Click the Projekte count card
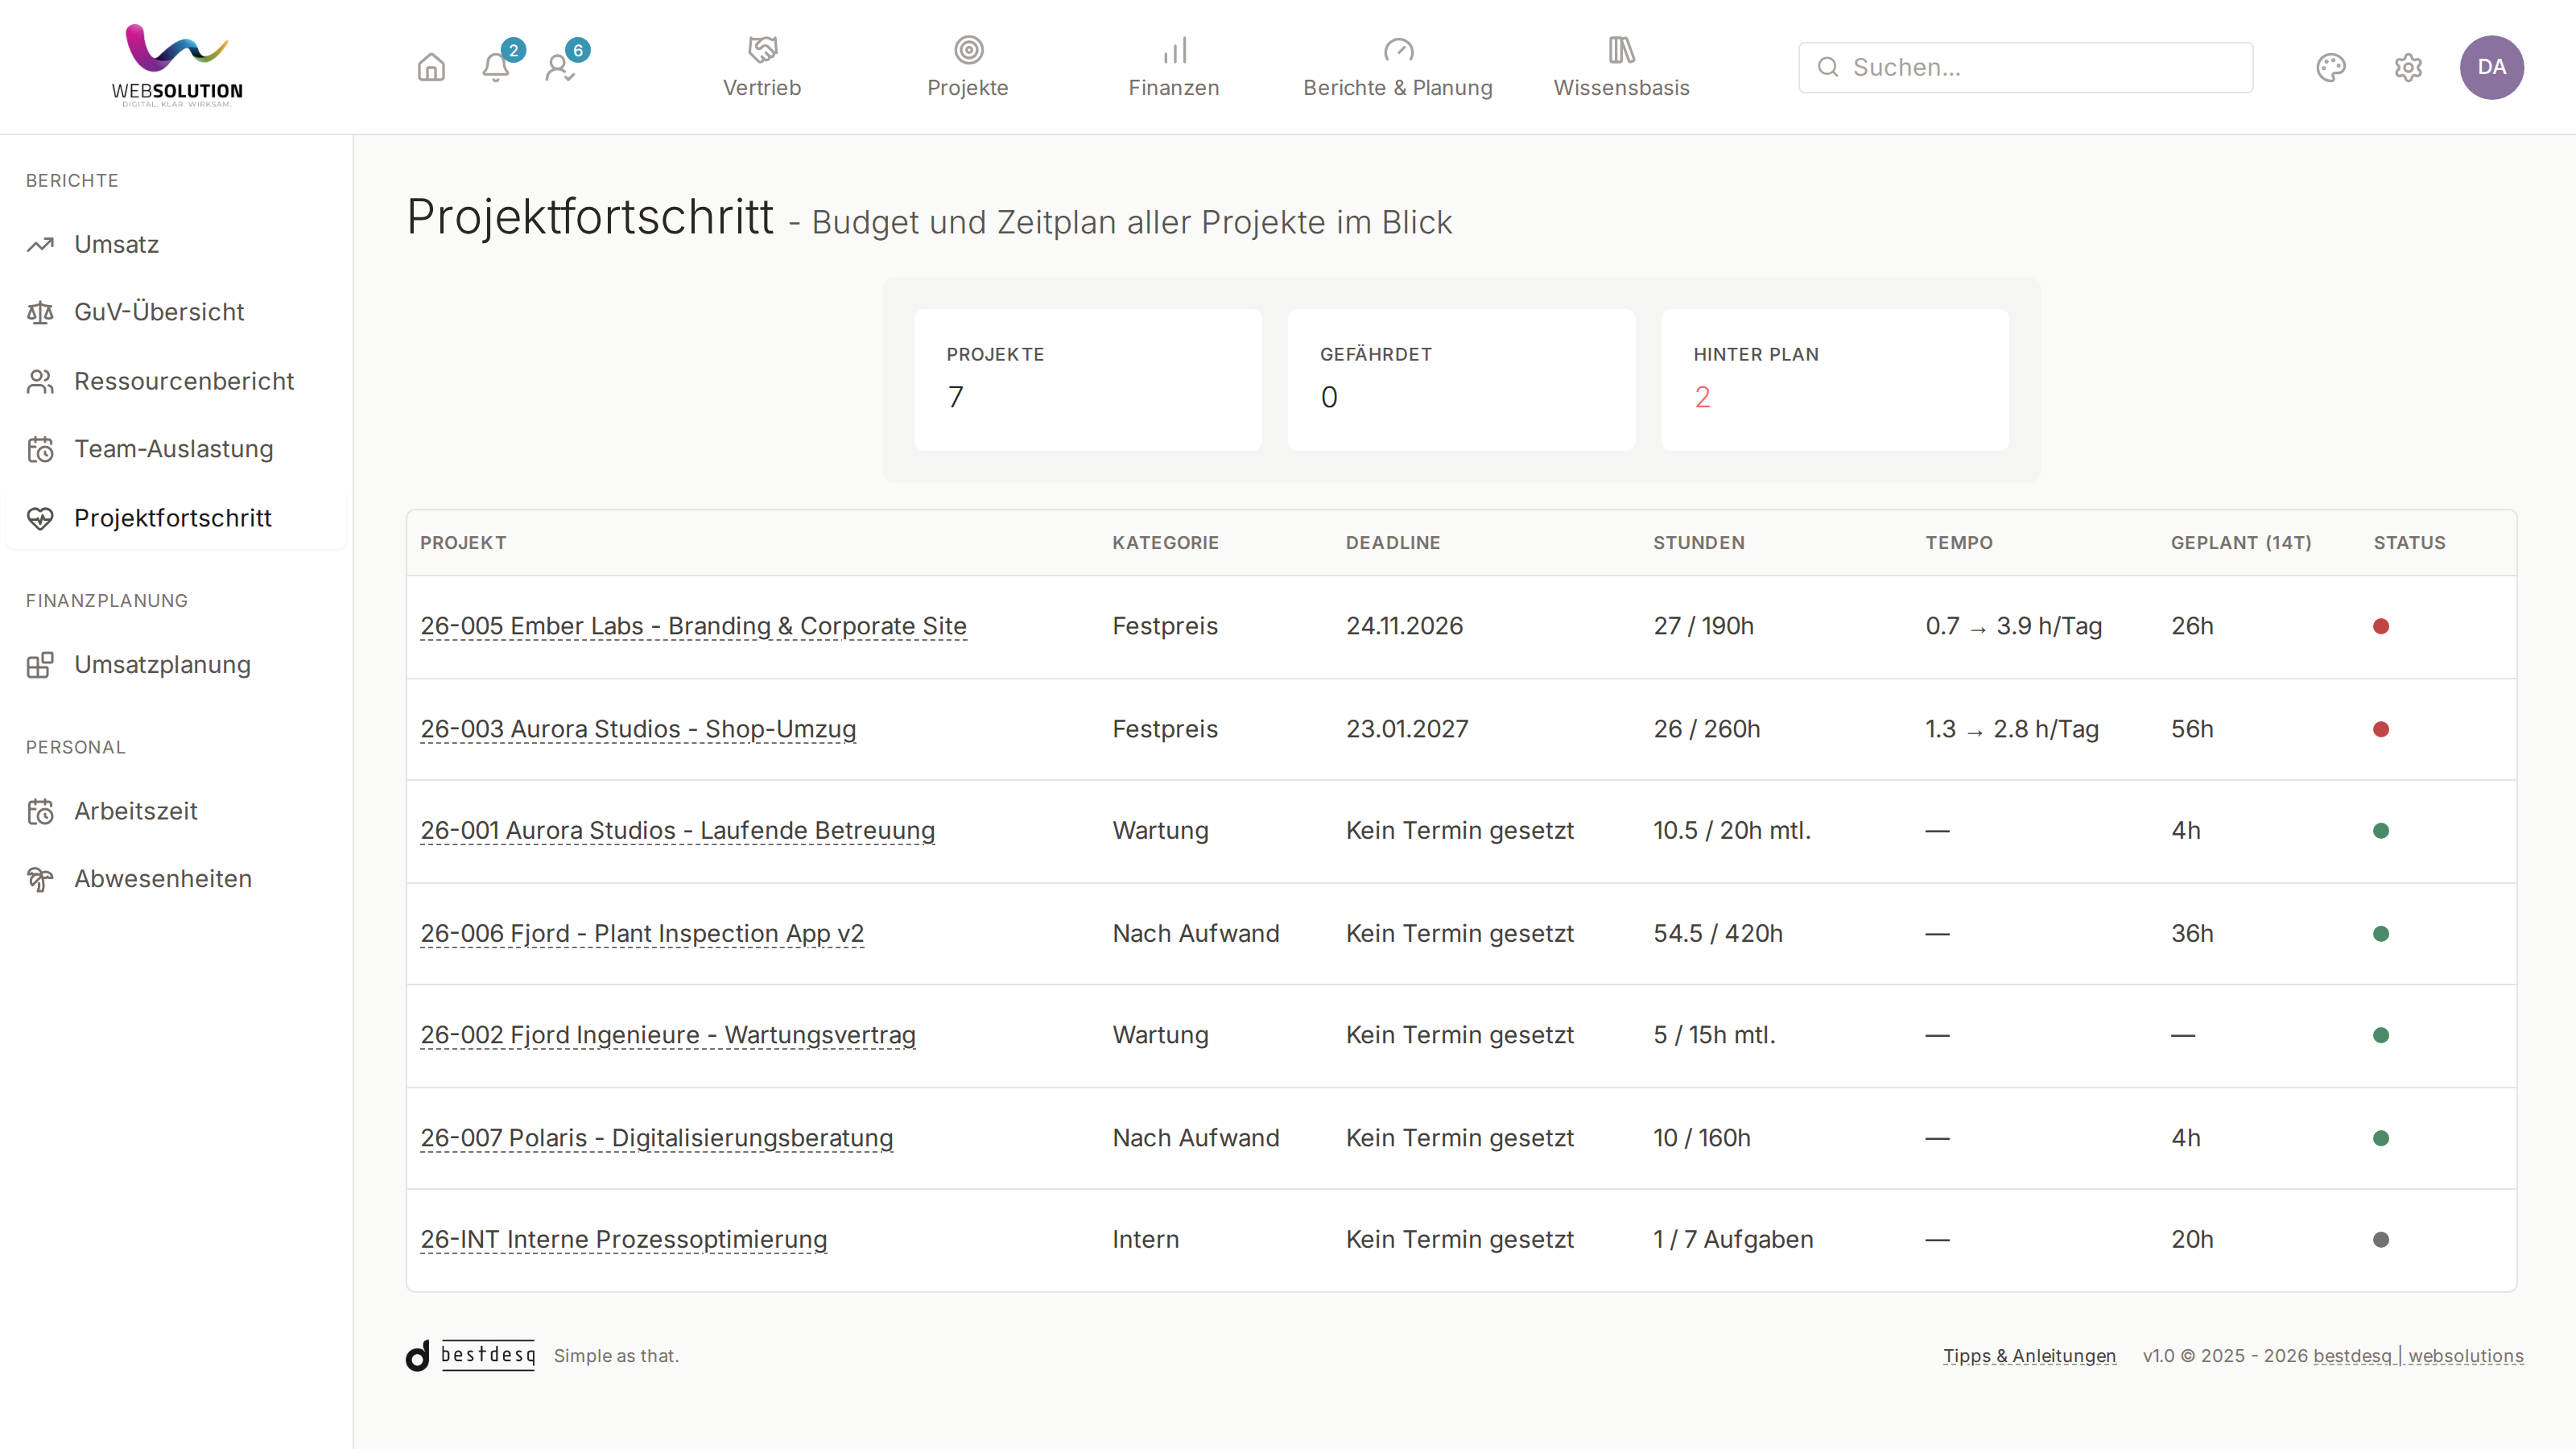 [1088, 380]
